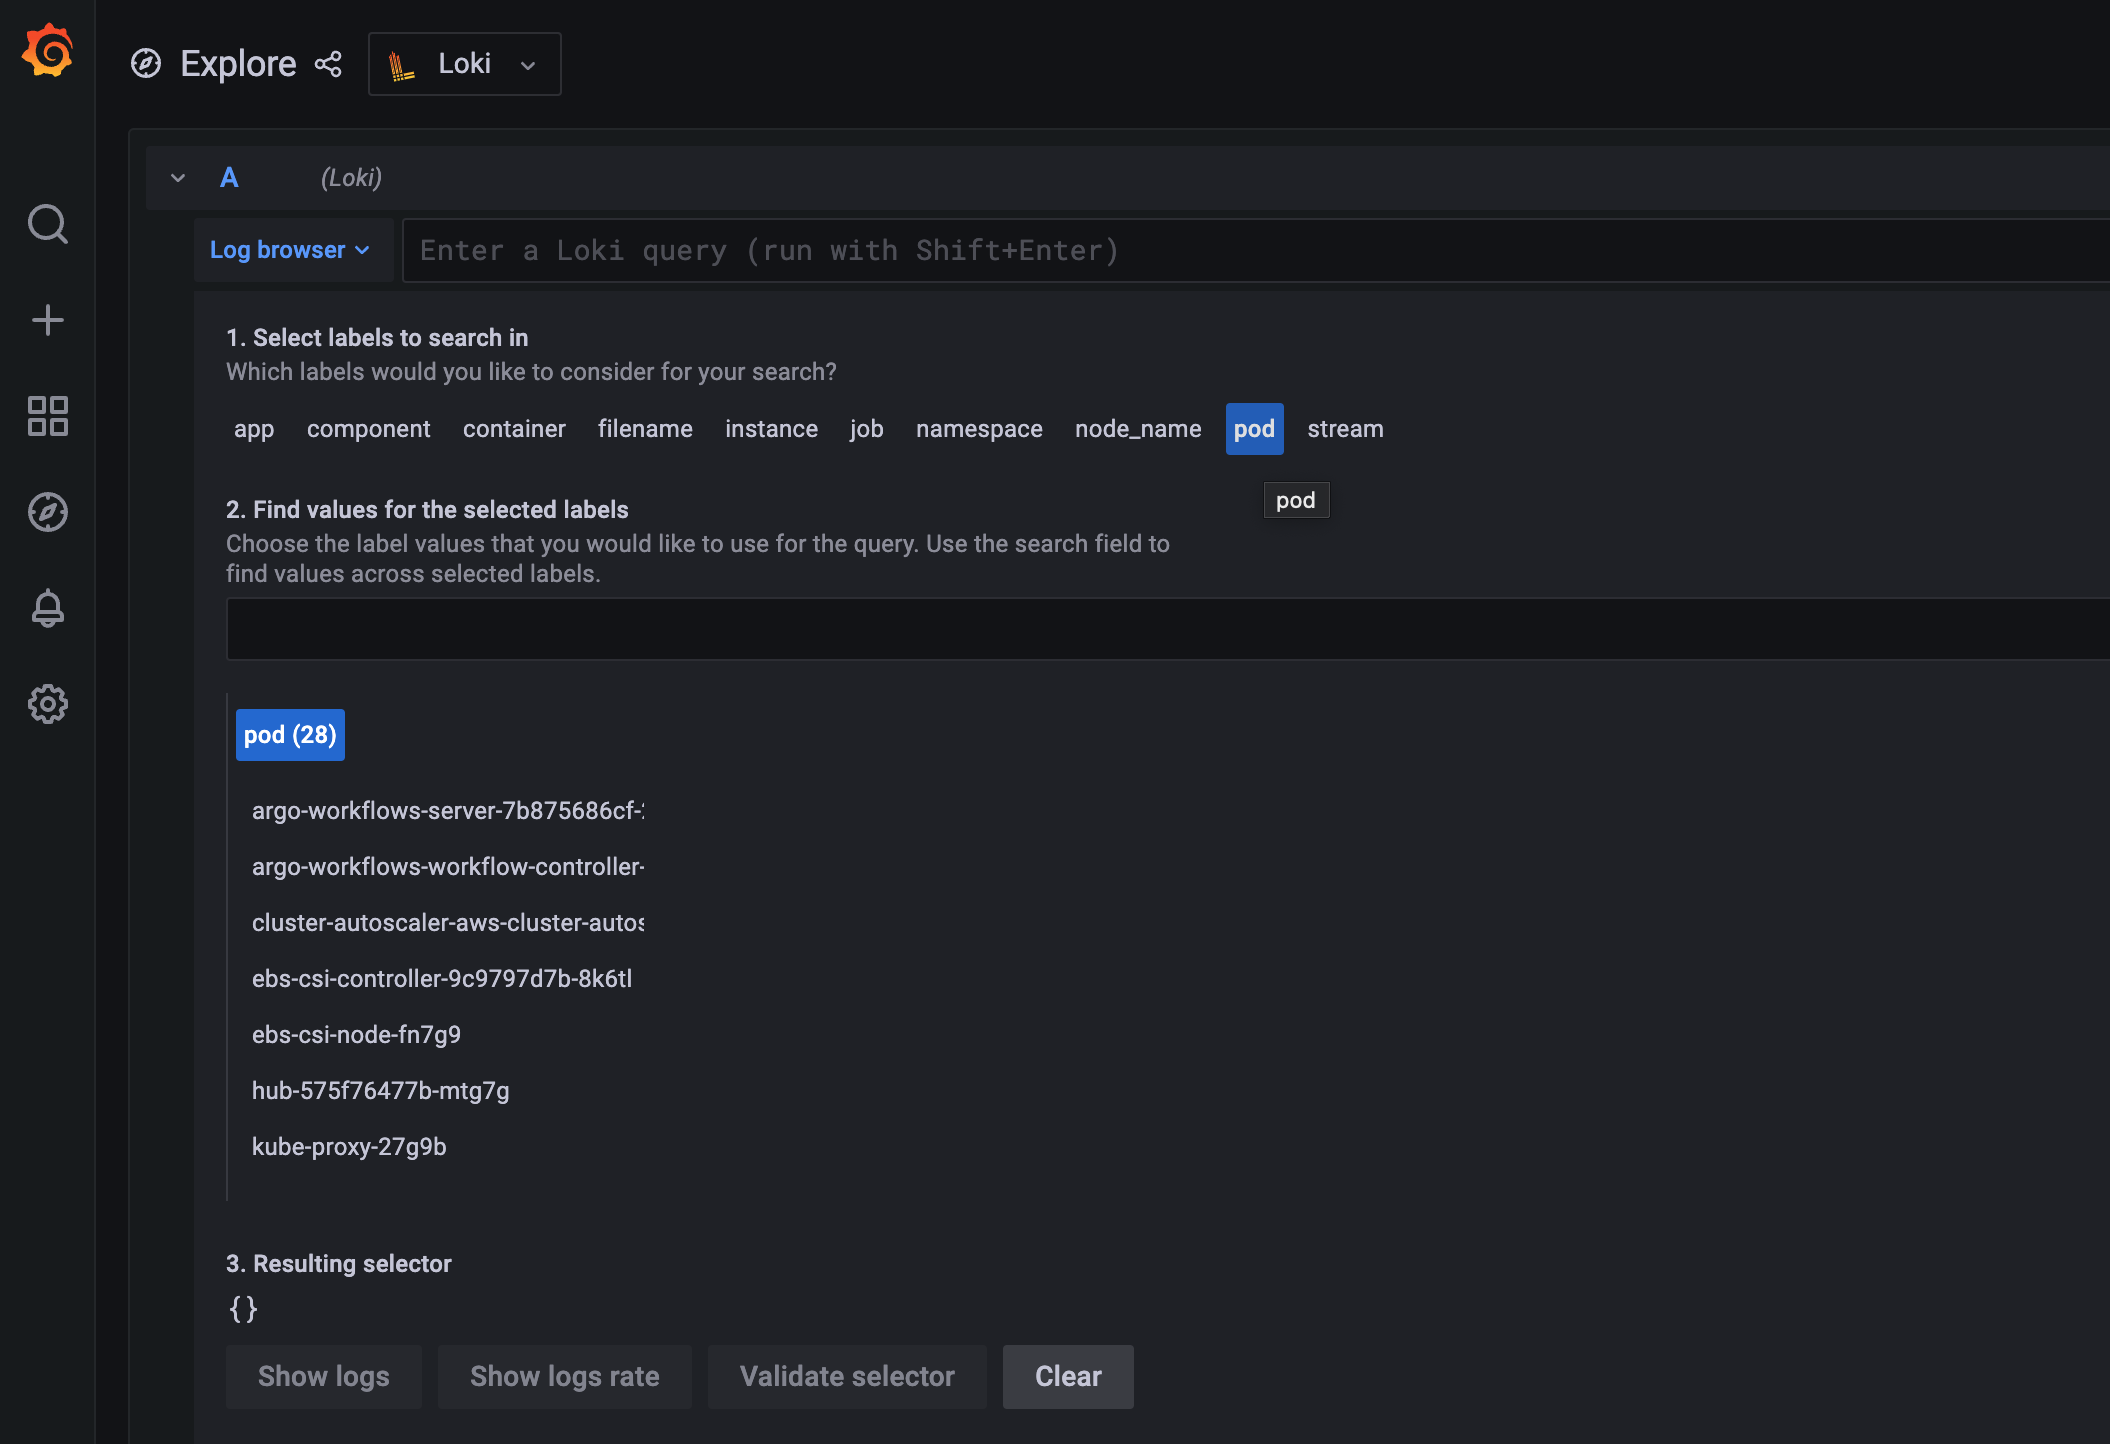Select pod value argo-workflows-workflow-controller
This screenshot has height=1444, width=2110.
tap(447, 867)
